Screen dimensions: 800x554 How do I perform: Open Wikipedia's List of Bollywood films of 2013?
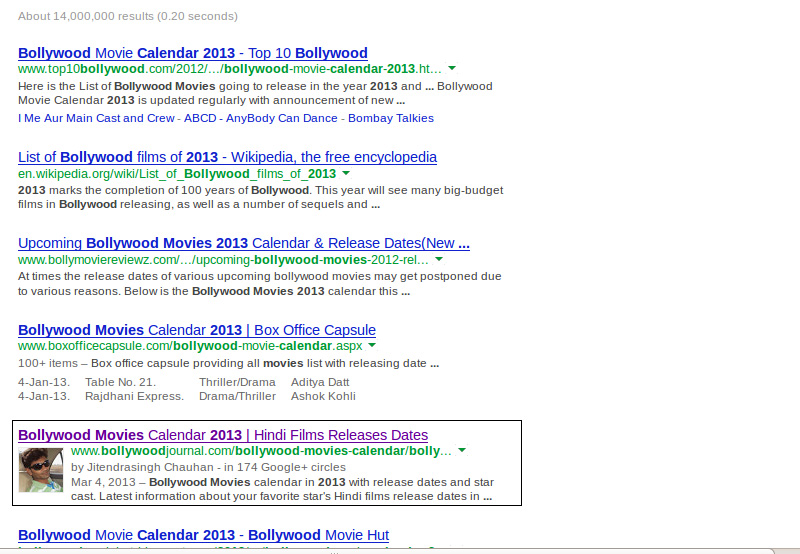coord(228,157)
